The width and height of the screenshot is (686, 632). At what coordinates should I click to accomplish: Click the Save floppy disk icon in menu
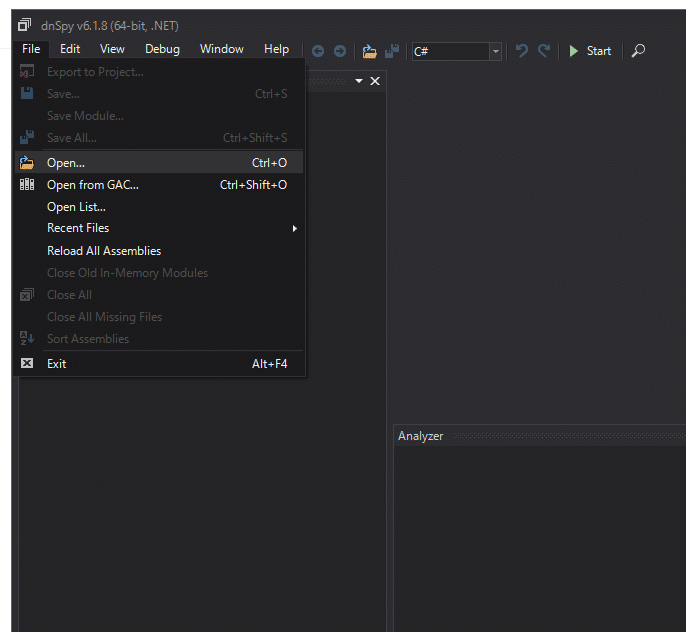pyautogui.click(x=27, y=93)
